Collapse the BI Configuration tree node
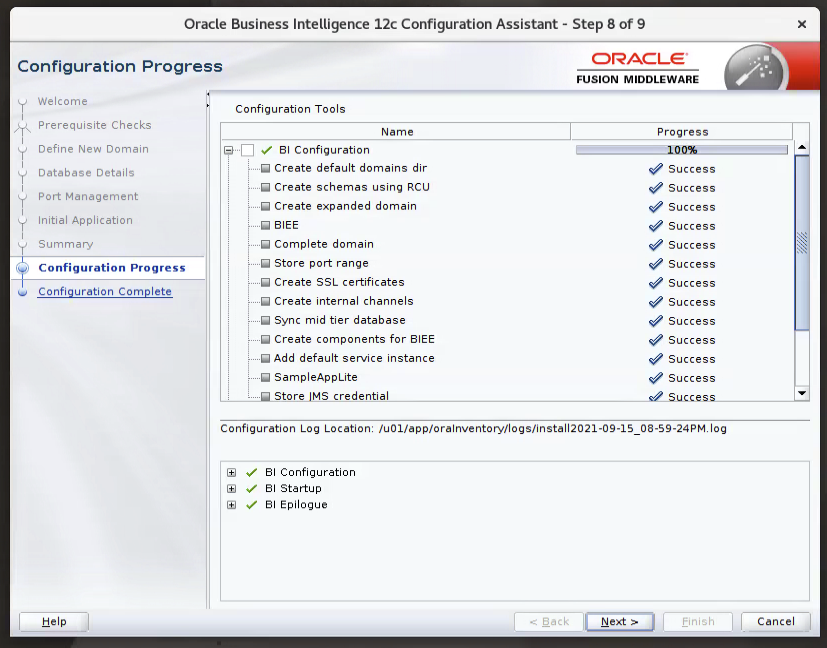This screenshot has width=827, height=648. point(228,150)
